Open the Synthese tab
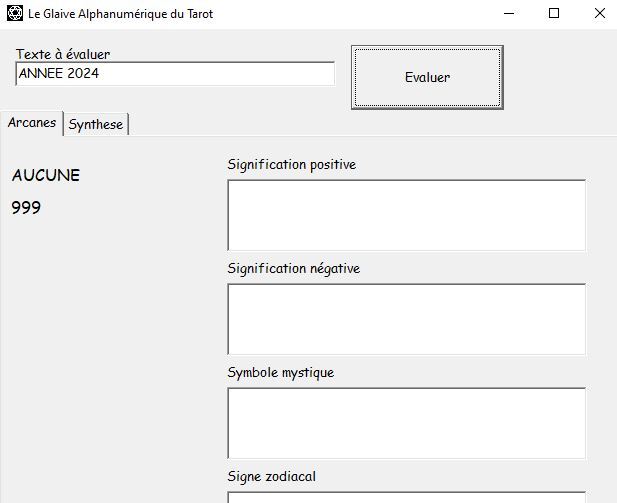 96,124
